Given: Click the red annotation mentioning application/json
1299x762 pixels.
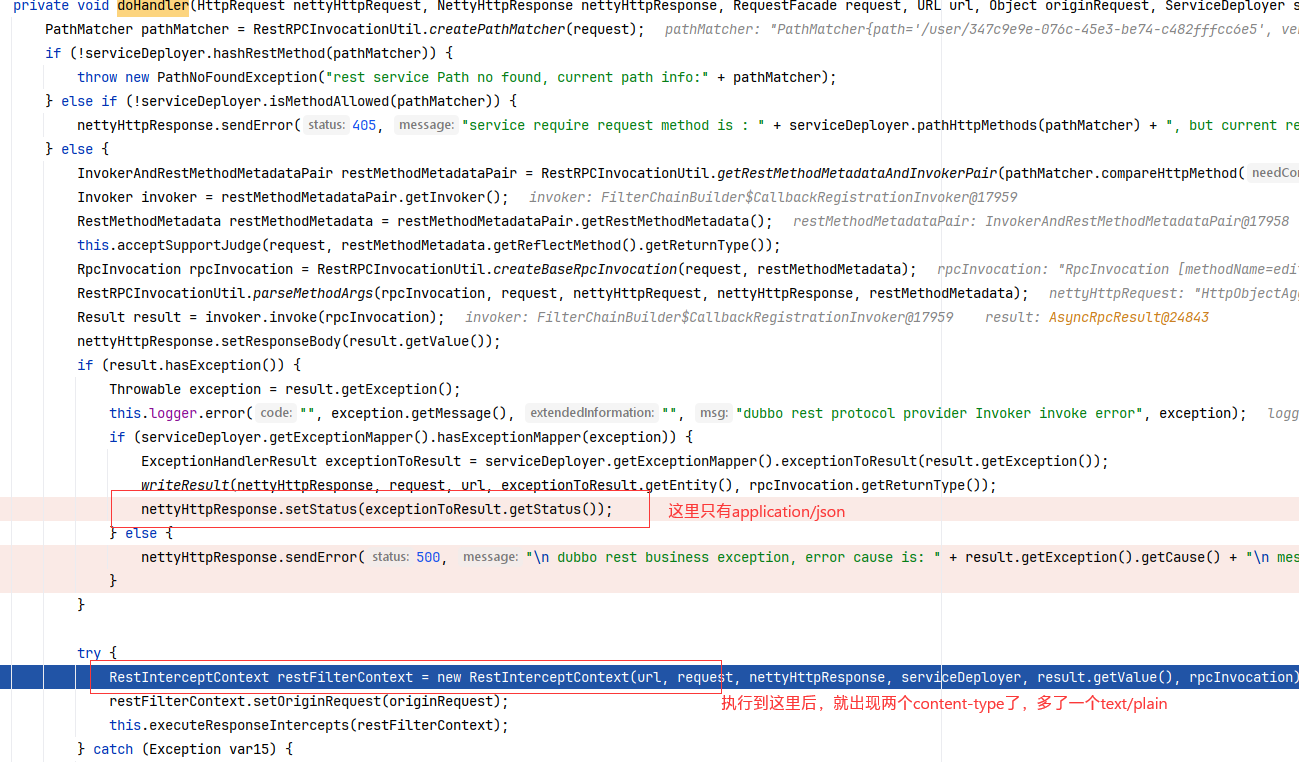Looking at the screenshot, I should [x=756, y=512].
